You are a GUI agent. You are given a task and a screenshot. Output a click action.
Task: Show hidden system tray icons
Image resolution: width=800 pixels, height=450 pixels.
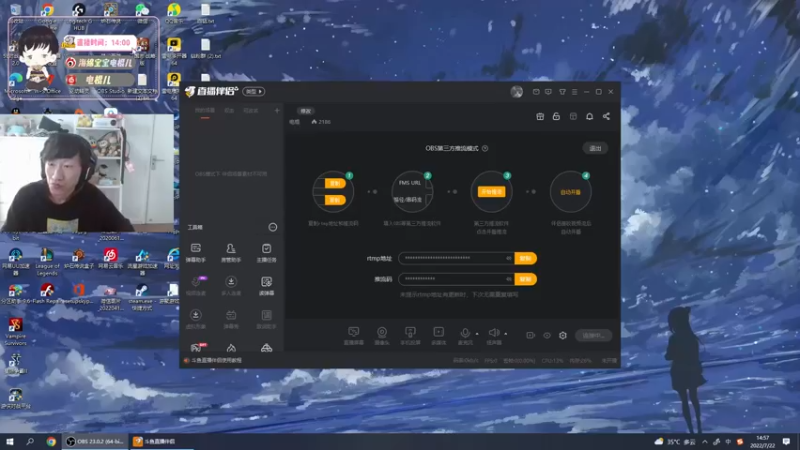click(705, 442)
